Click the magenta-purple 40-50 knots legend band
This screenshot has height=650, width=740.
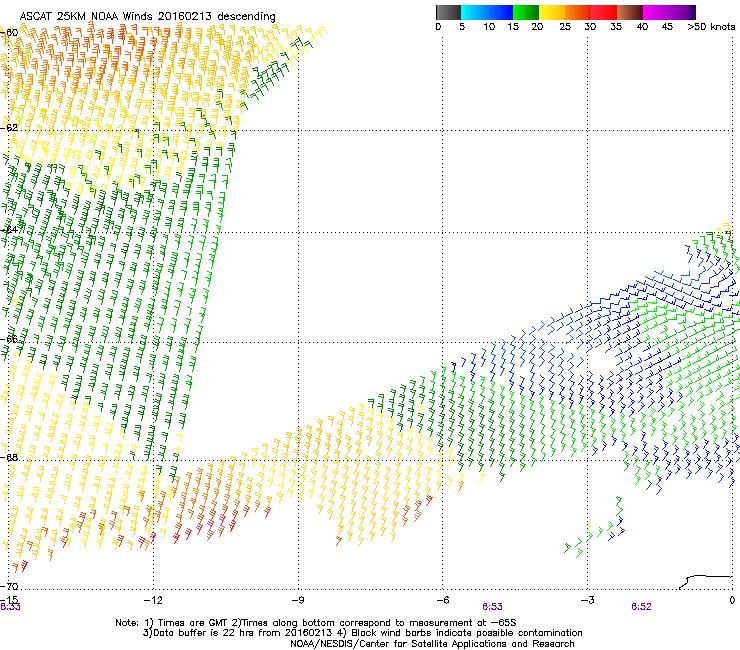point(669,12)
